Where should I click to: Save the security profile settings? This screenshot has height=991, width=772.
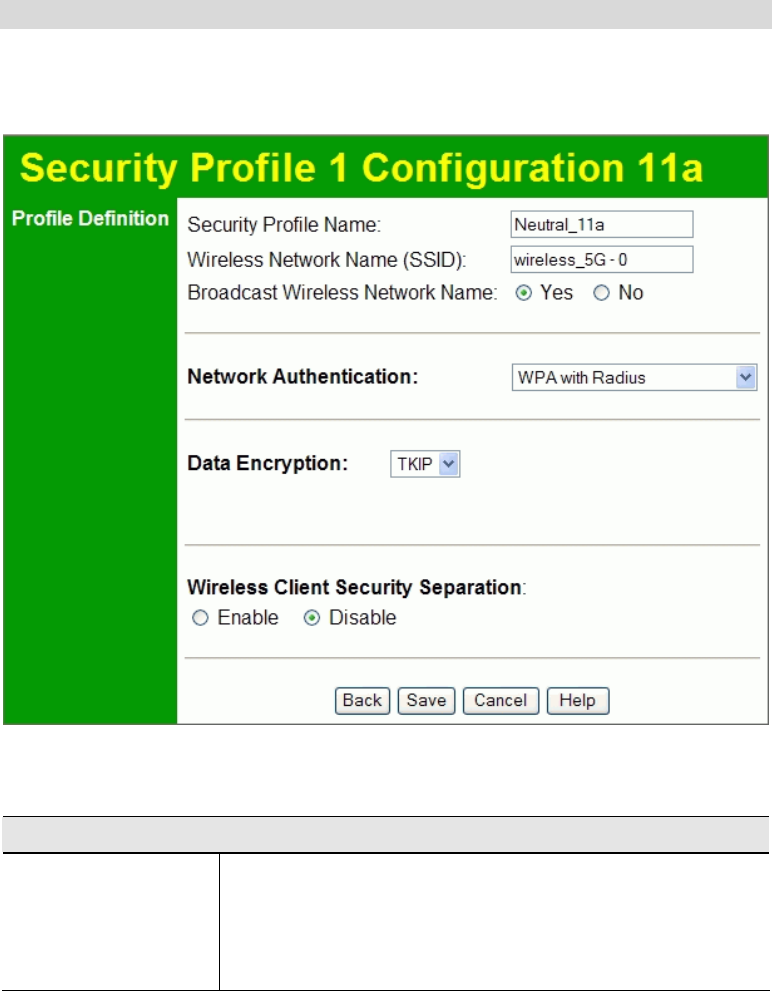(x=426, y=700)
